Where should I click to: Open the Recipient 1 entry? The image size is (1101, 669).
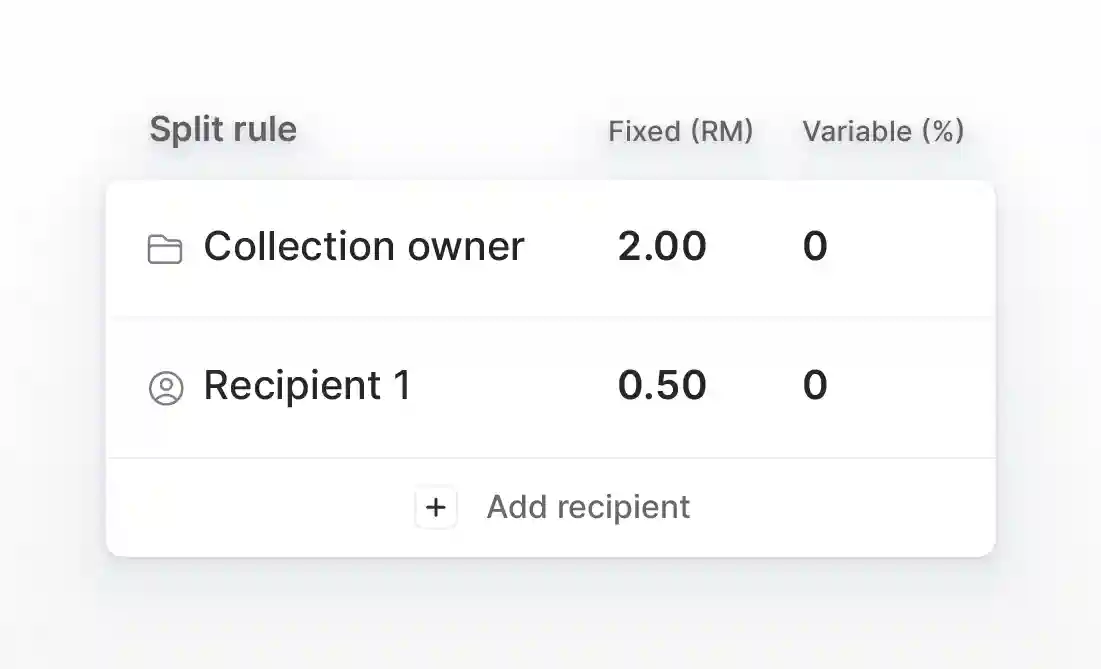coord(551,388)
